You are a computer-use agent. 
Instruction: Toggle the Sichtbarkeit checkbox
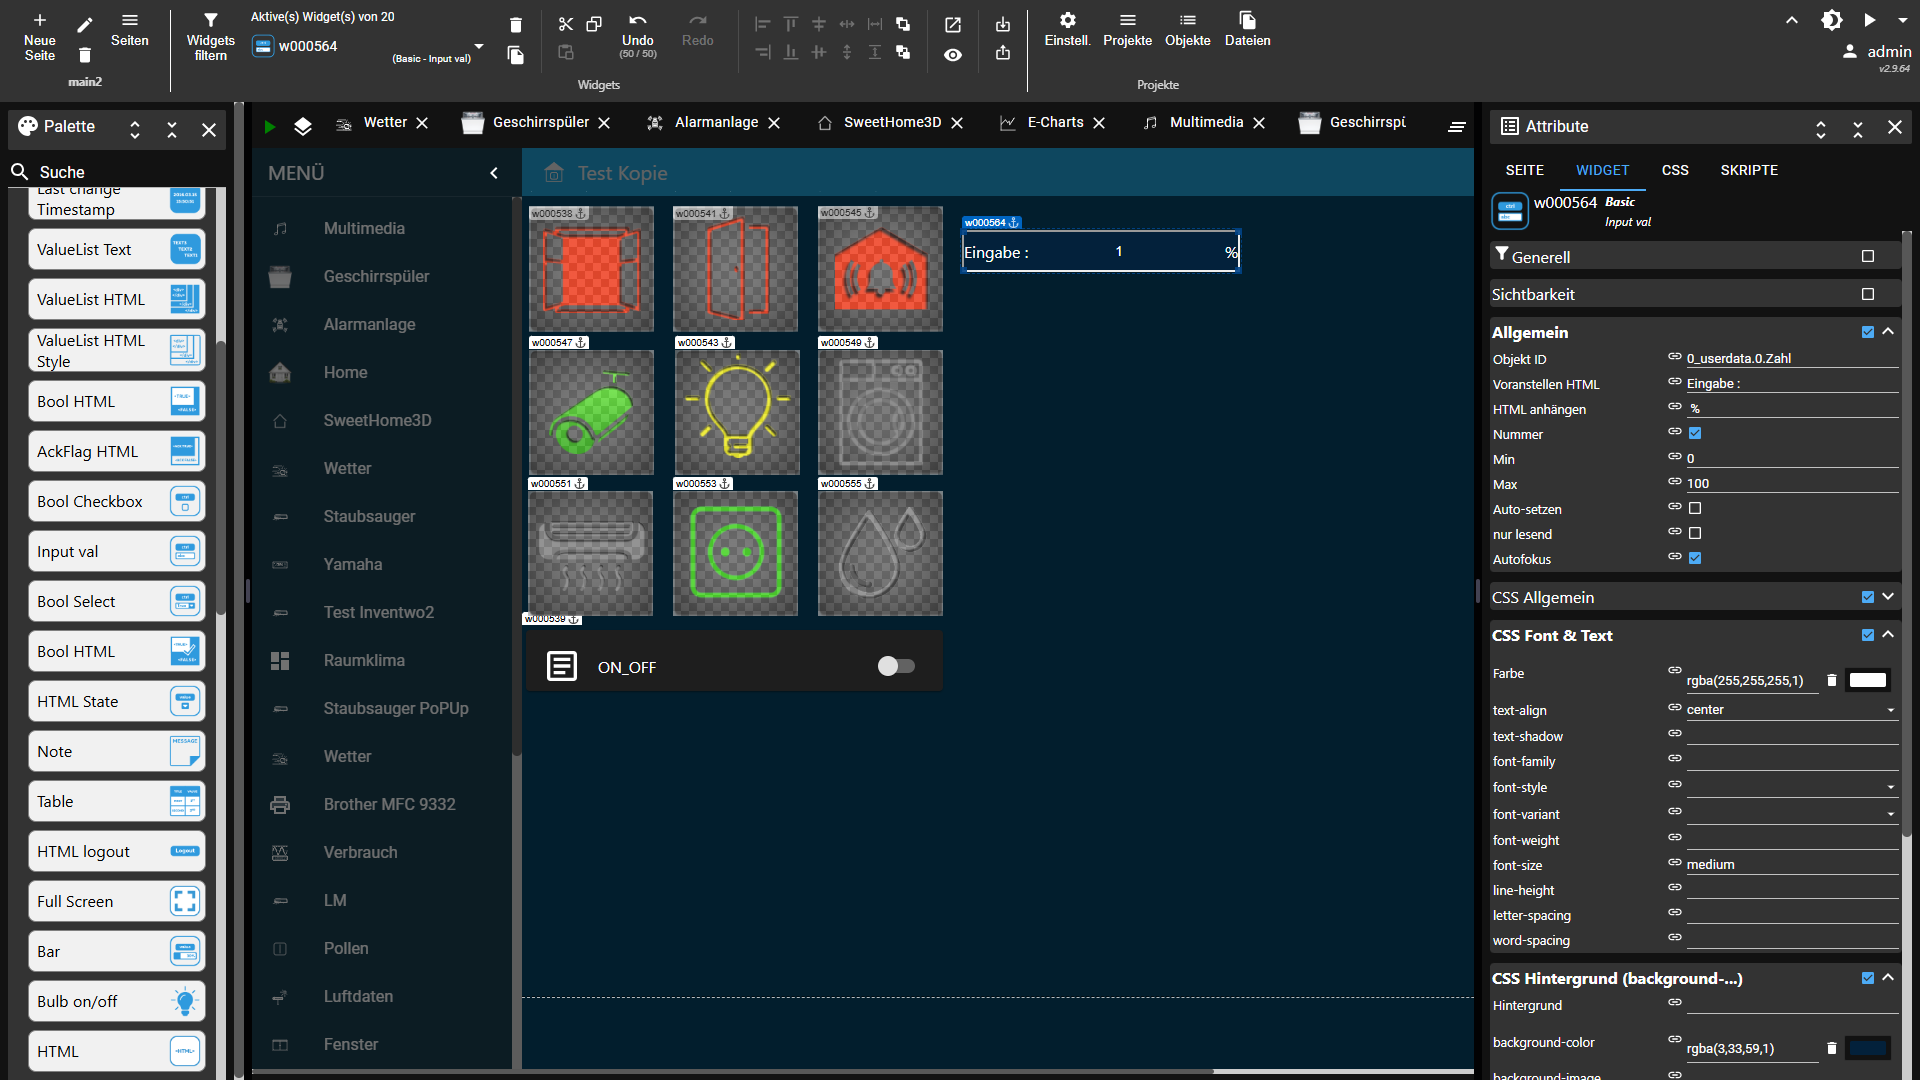point(1869,293)
